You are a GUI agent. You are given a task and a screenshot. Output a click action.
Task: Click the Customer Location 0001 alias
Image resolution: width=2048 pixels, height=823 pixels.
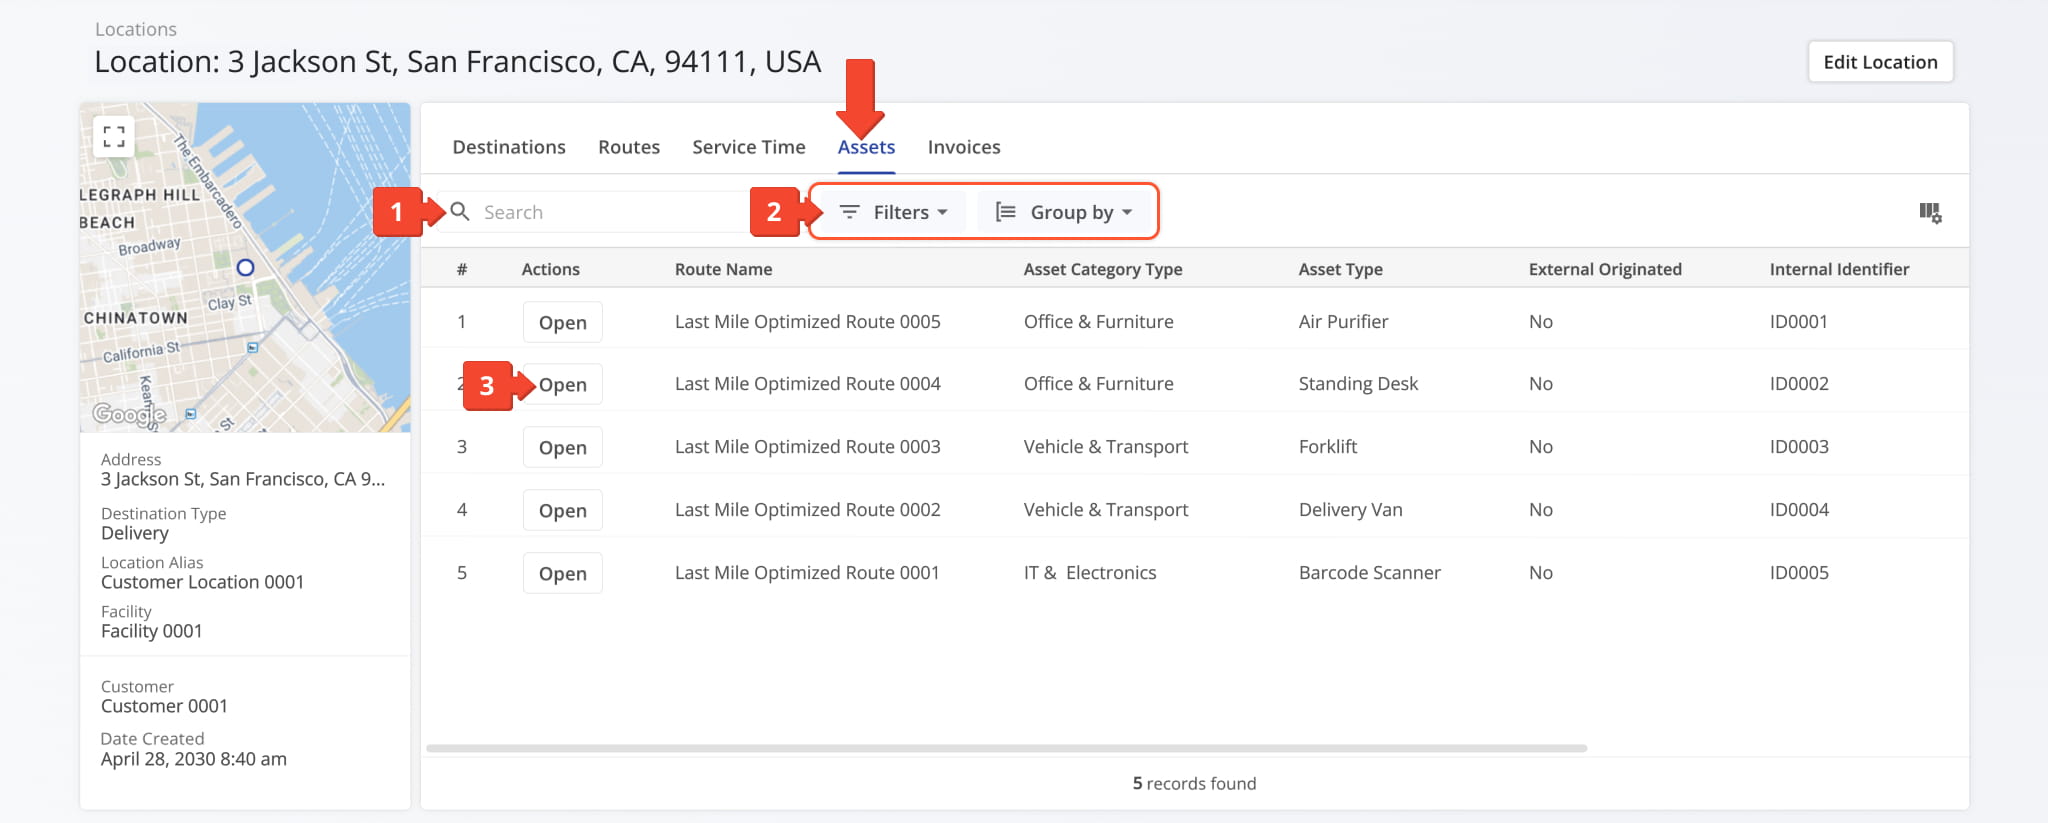(x=202, y=582)
